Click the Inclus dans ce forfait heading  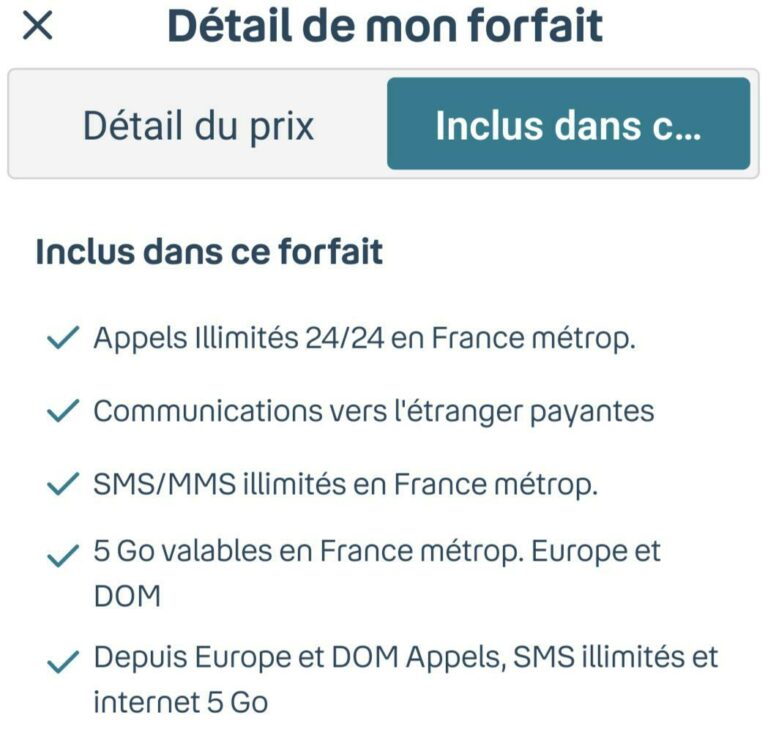point(209,252)
